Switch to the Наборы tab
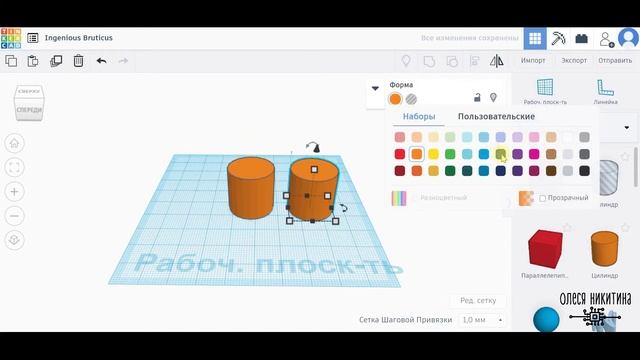640x360 pixels. (419, 117)
